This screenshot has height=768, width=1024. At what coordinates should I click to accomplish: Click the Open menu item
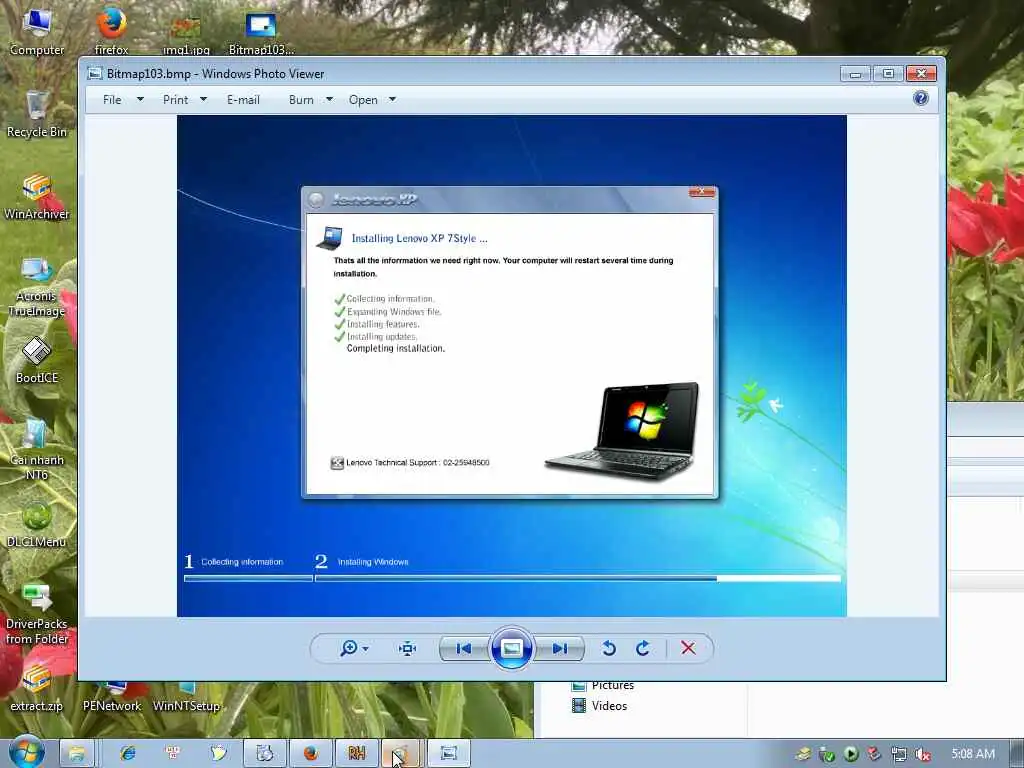363,100
